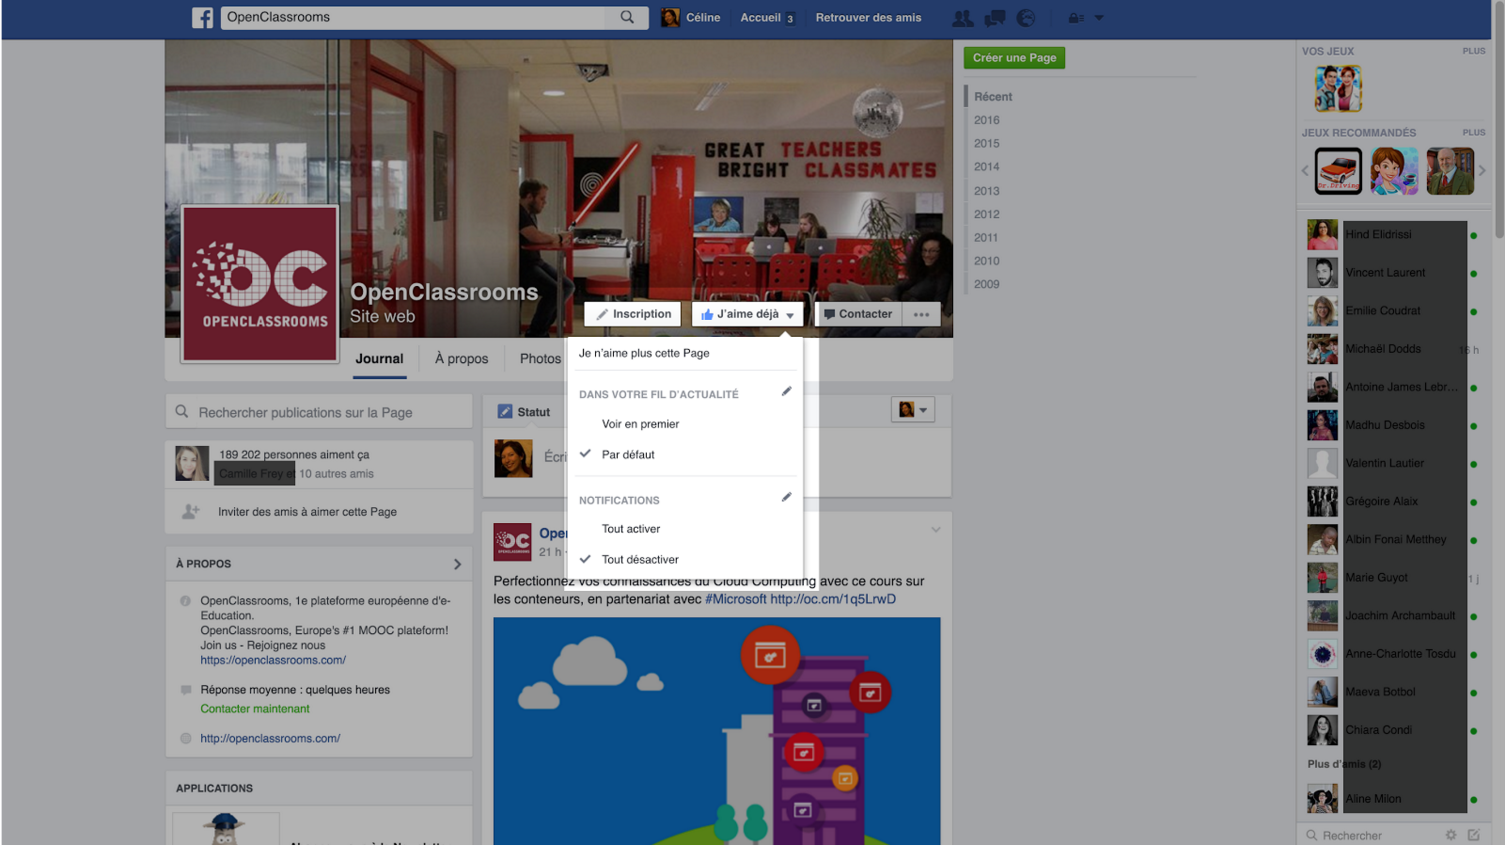
Task: Open the #Microsoft hashtag link
Action: coord(736,600)
